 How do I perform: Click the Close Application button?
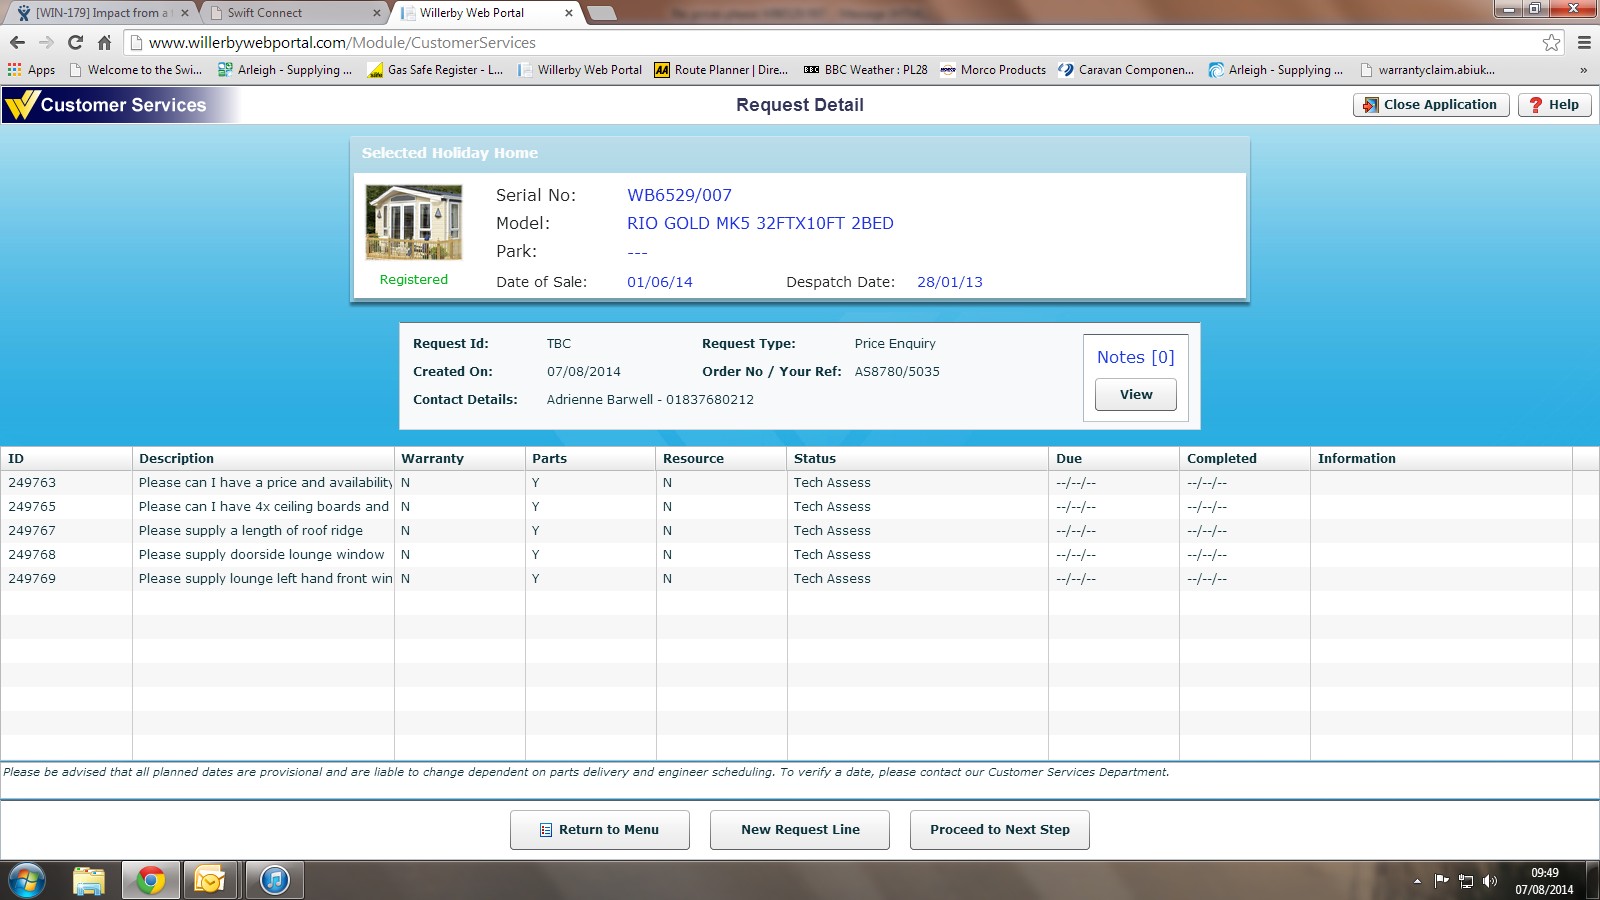point(1430,105)
